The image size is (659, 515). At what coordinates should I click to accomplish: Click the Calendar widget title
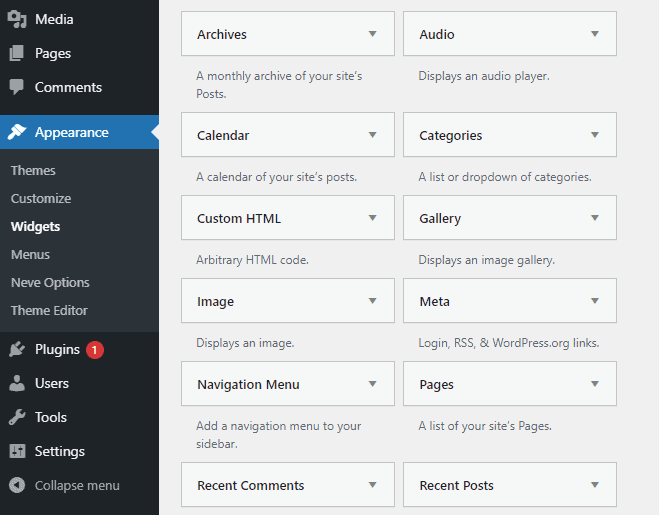click(x=223, y=135)
